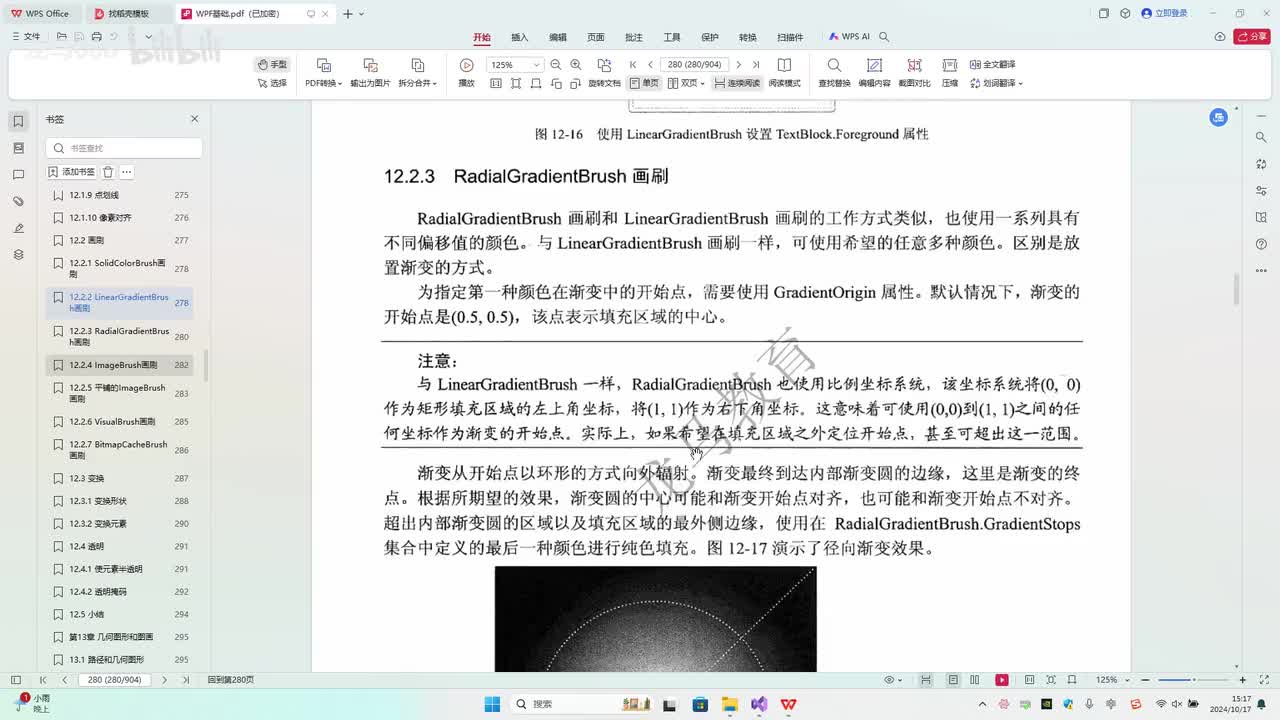1280x720 pixels.
Task: Open the 页面 ribbon tab
Action: (596, 37)
